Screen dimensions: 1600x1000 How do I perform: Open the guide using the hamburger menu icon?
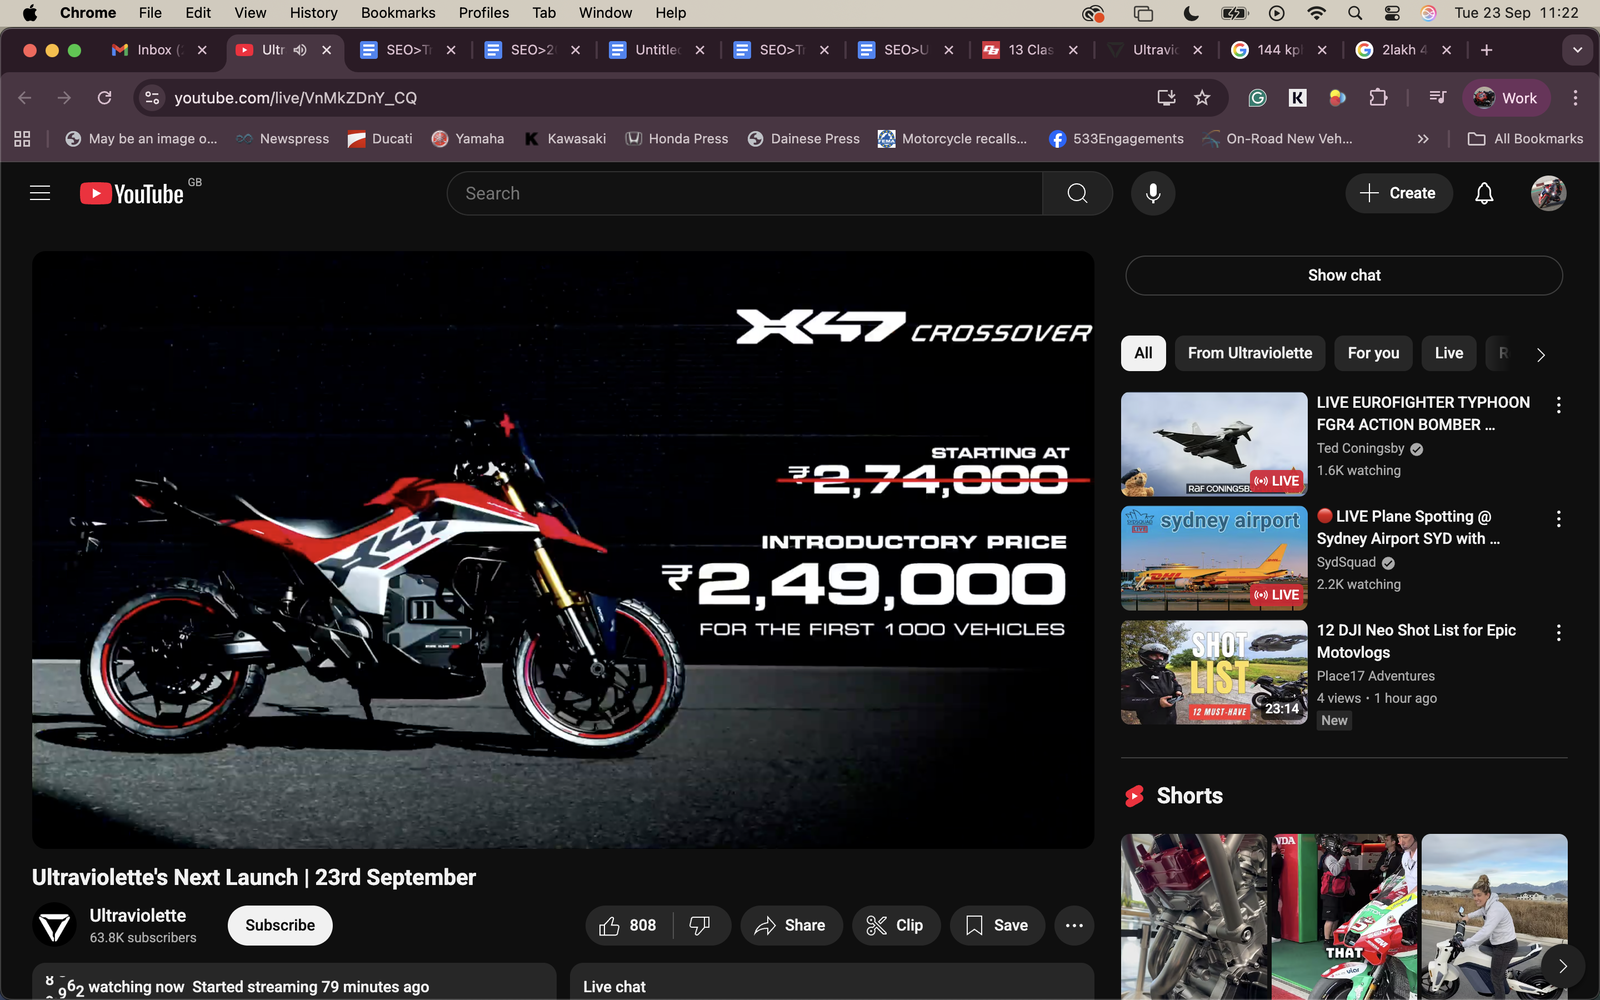(40, 192)
